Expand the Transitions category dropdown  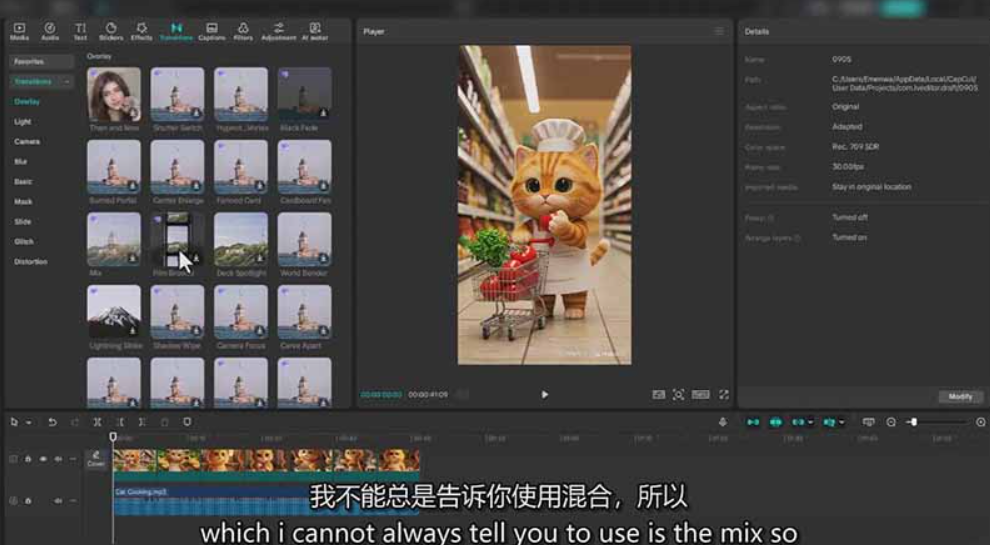[67, 81]
